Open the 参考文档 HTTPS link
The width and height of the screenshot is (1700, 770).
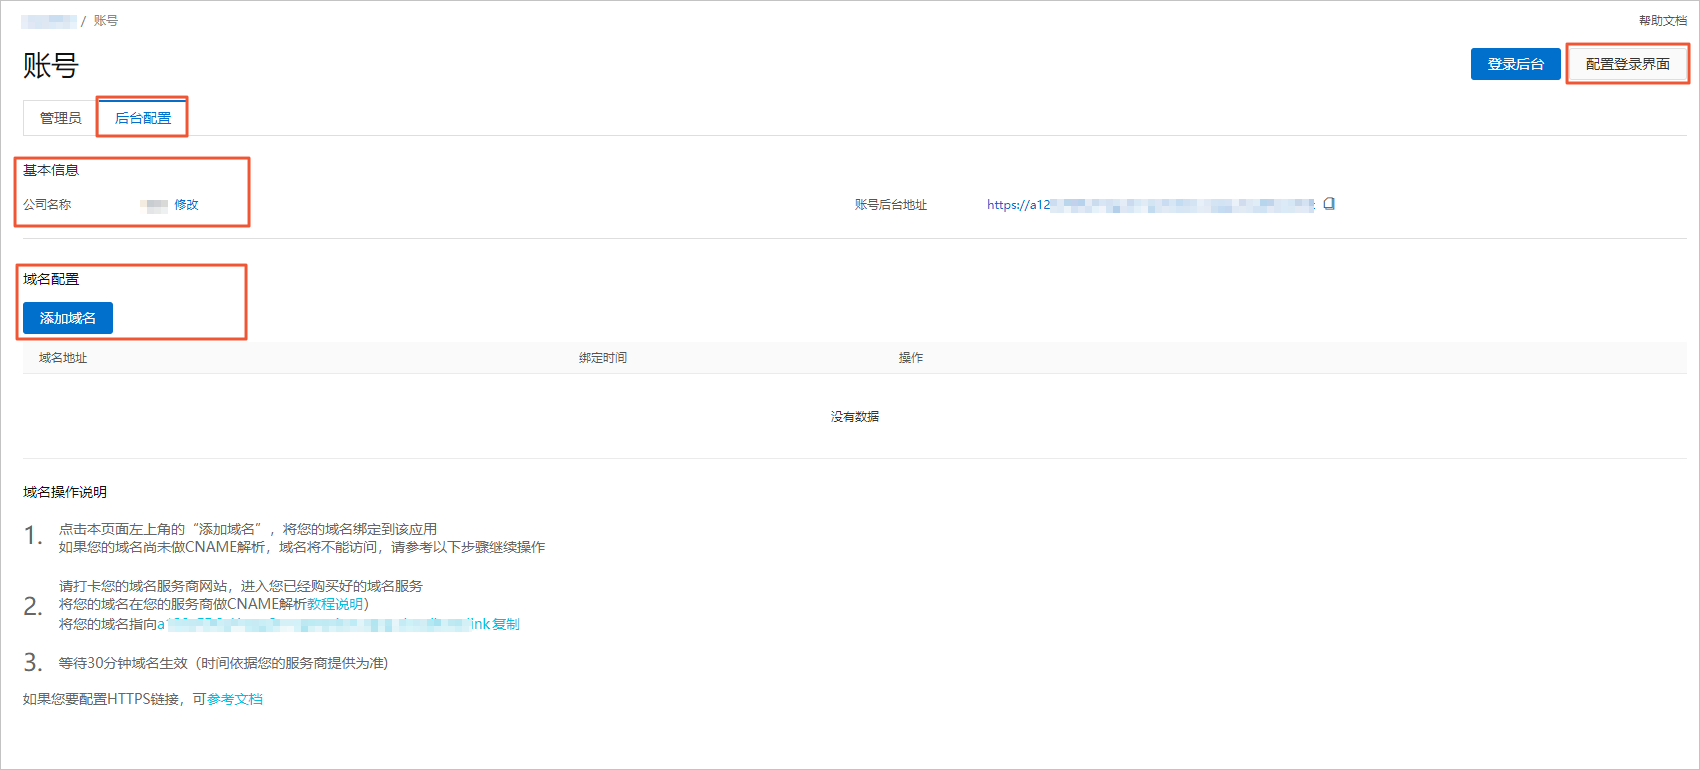(235, 699)
